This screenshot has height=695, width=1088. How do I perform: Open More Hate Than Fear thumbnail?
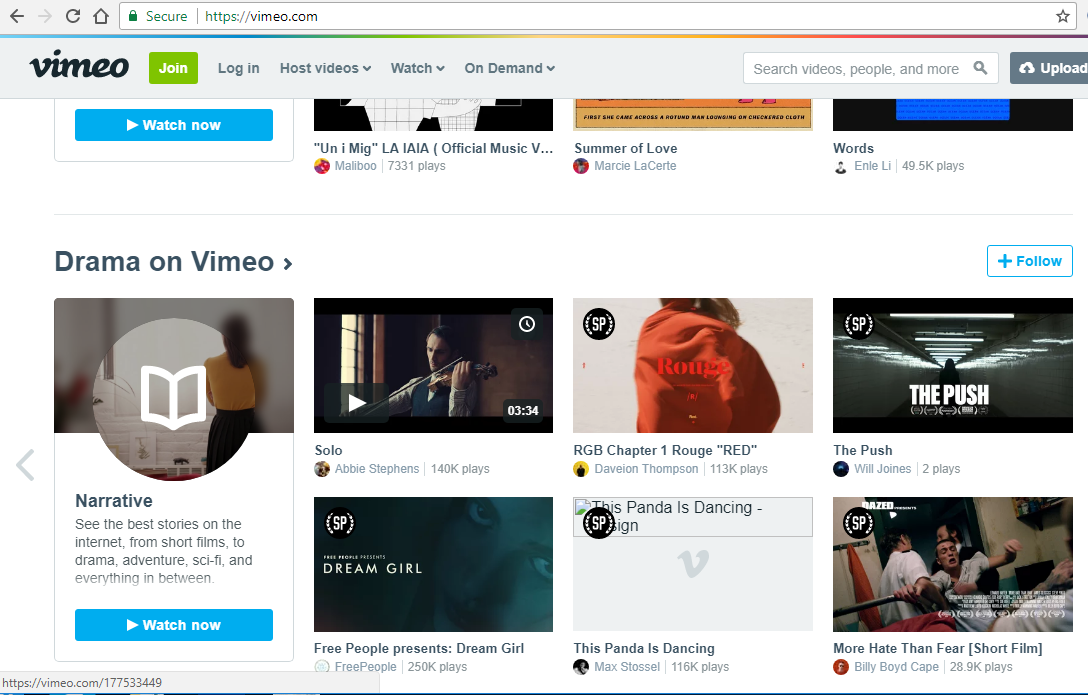pos(953,564)
